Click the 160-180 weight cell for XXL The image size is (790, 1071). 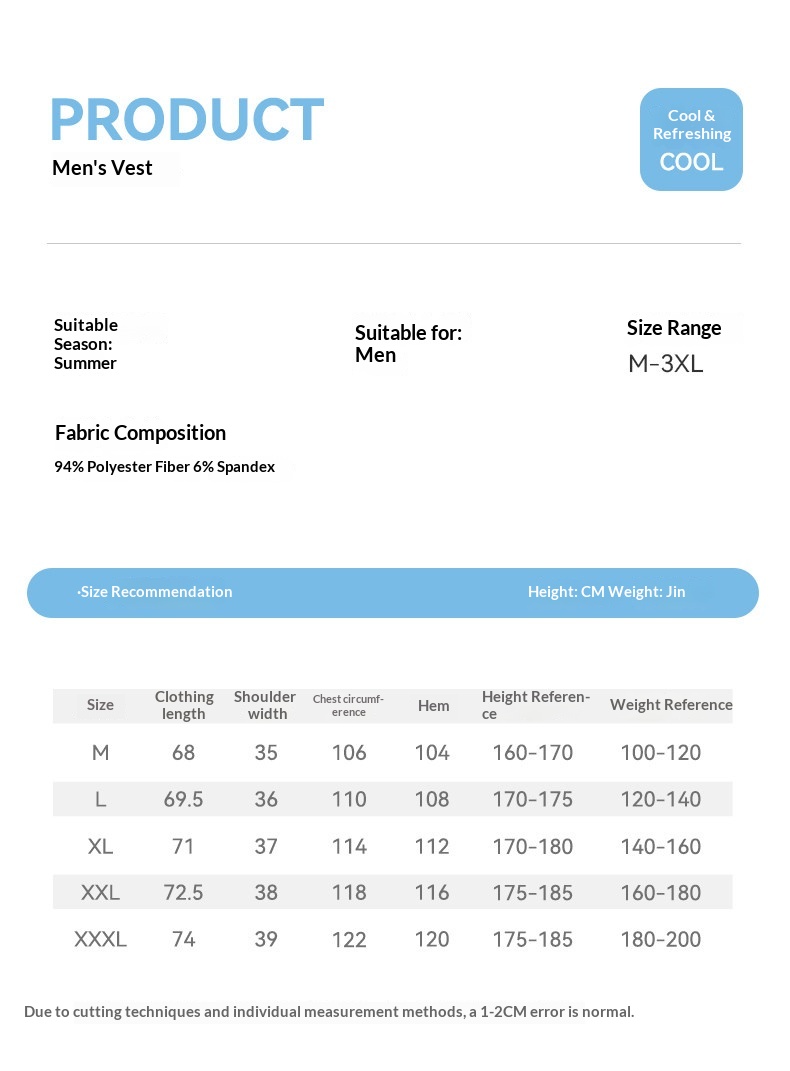click(660, 893)
